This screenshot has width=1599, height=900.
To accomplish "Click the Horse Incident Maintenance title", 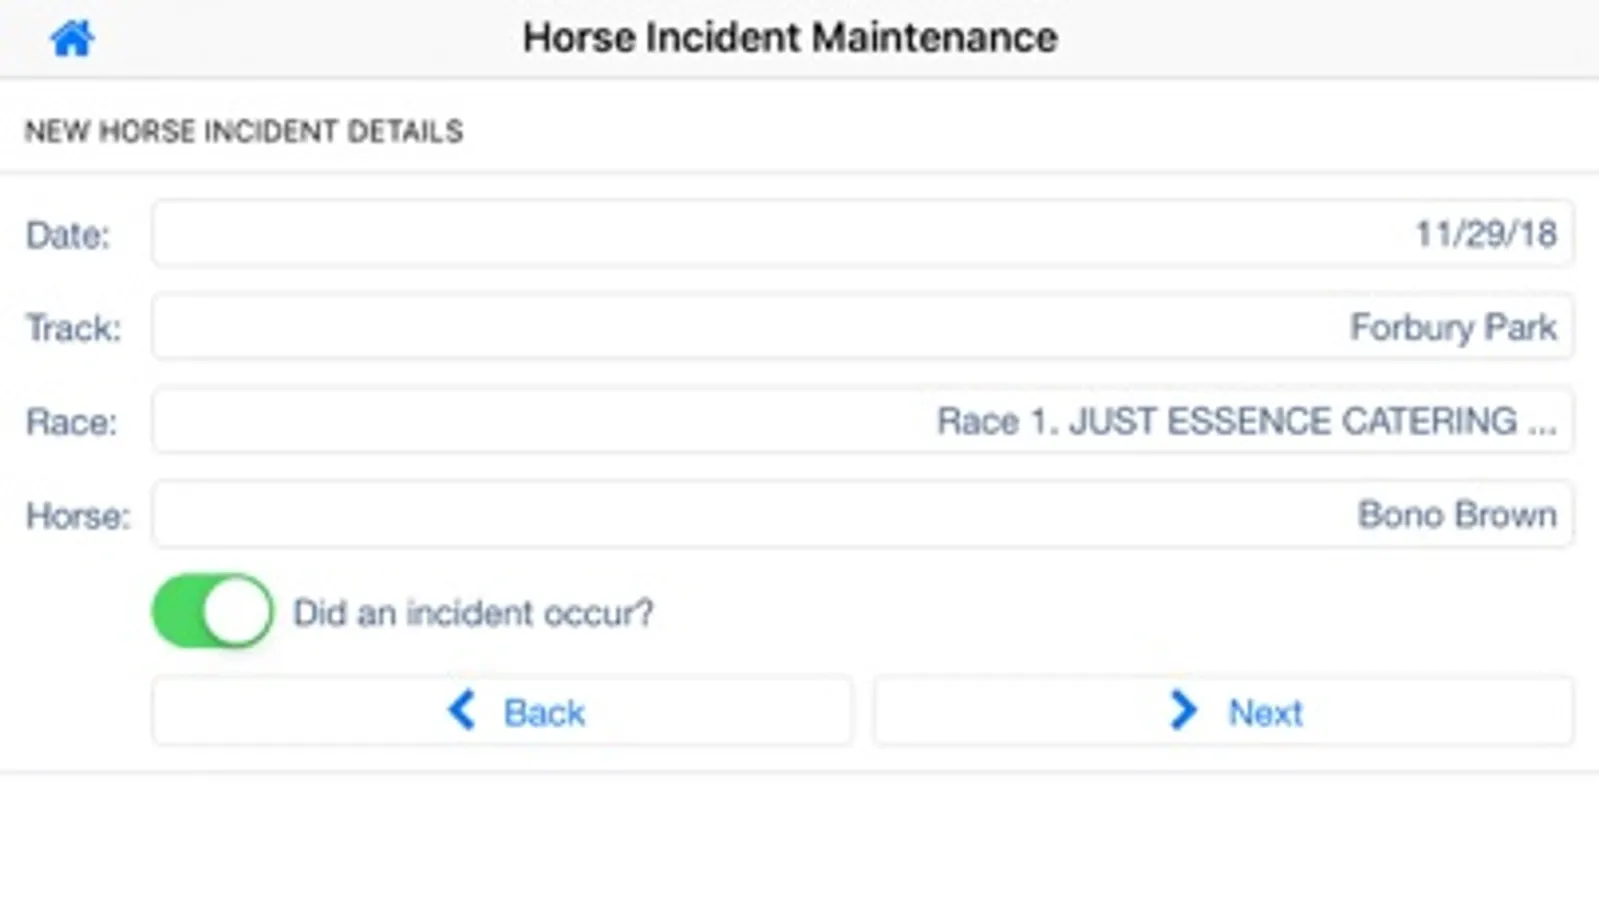I will [790, 38].
